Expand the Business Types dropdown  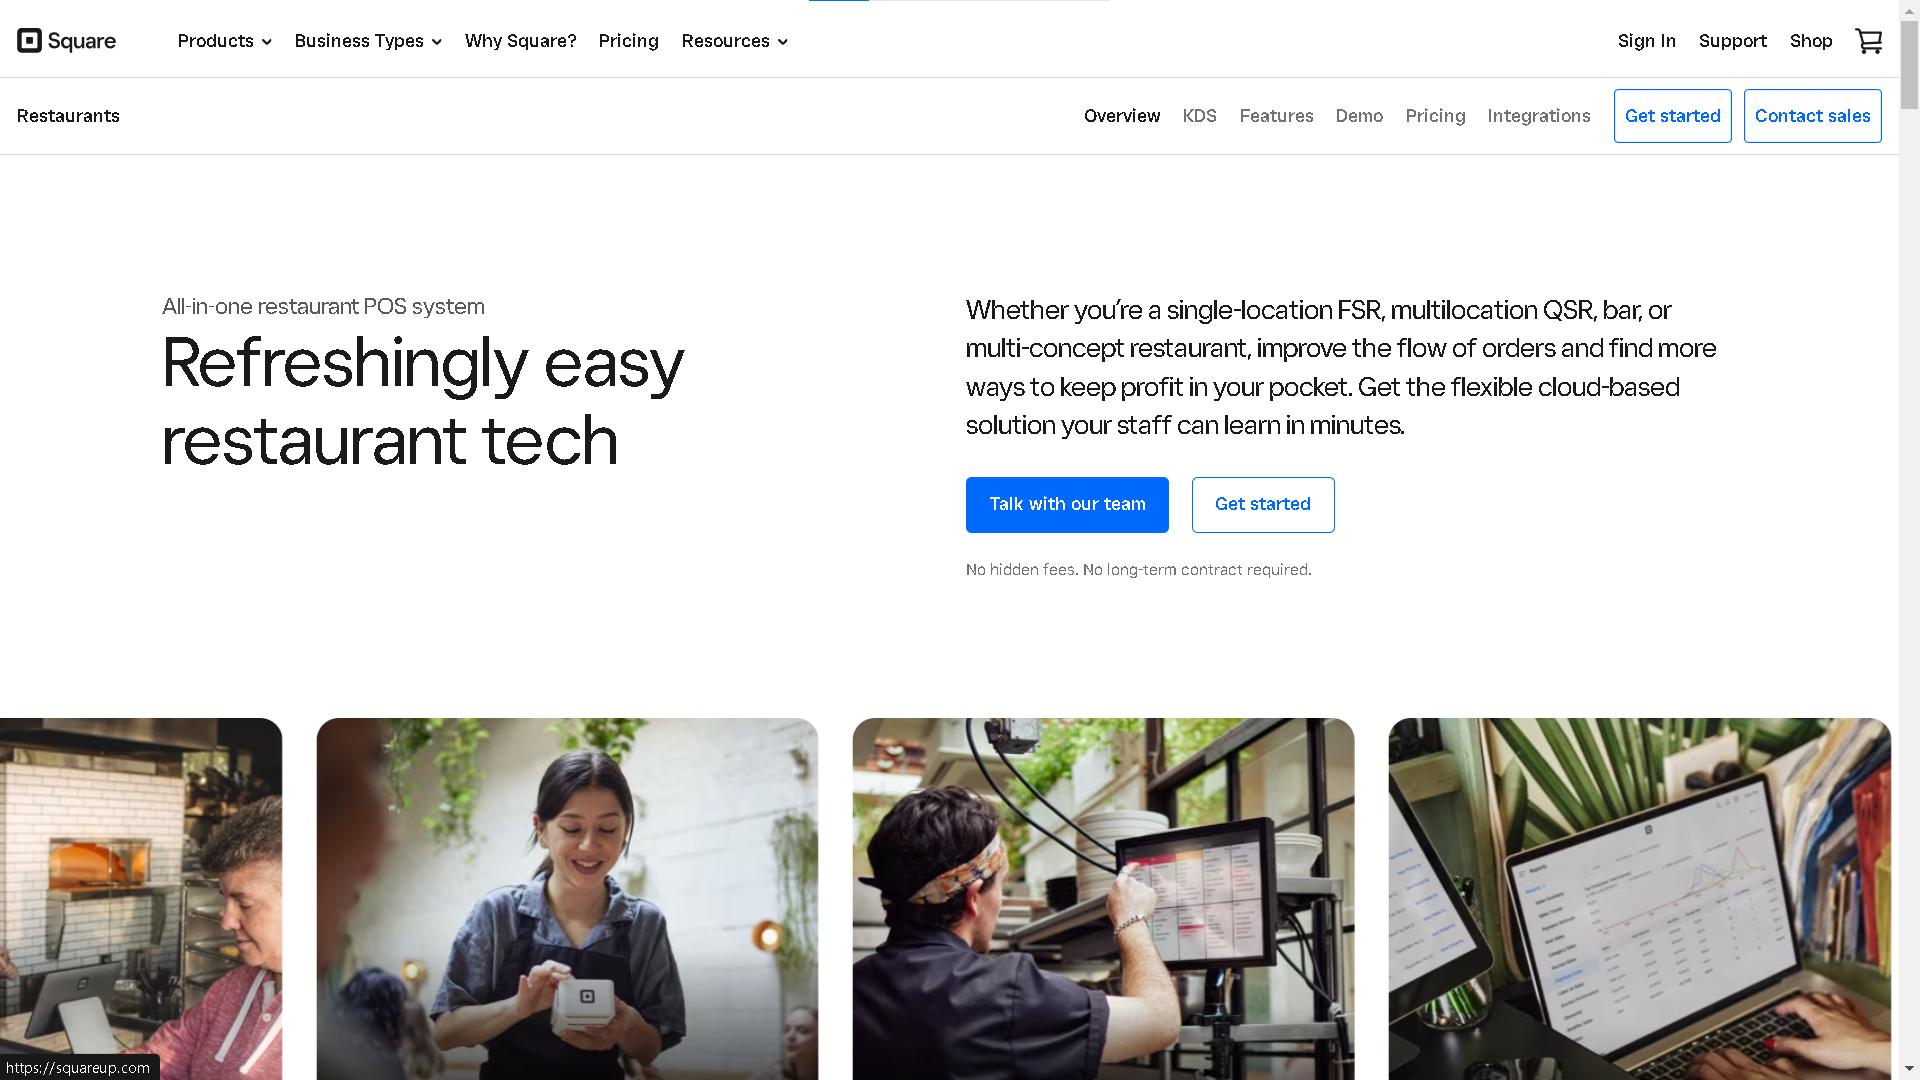click(367, 41)
